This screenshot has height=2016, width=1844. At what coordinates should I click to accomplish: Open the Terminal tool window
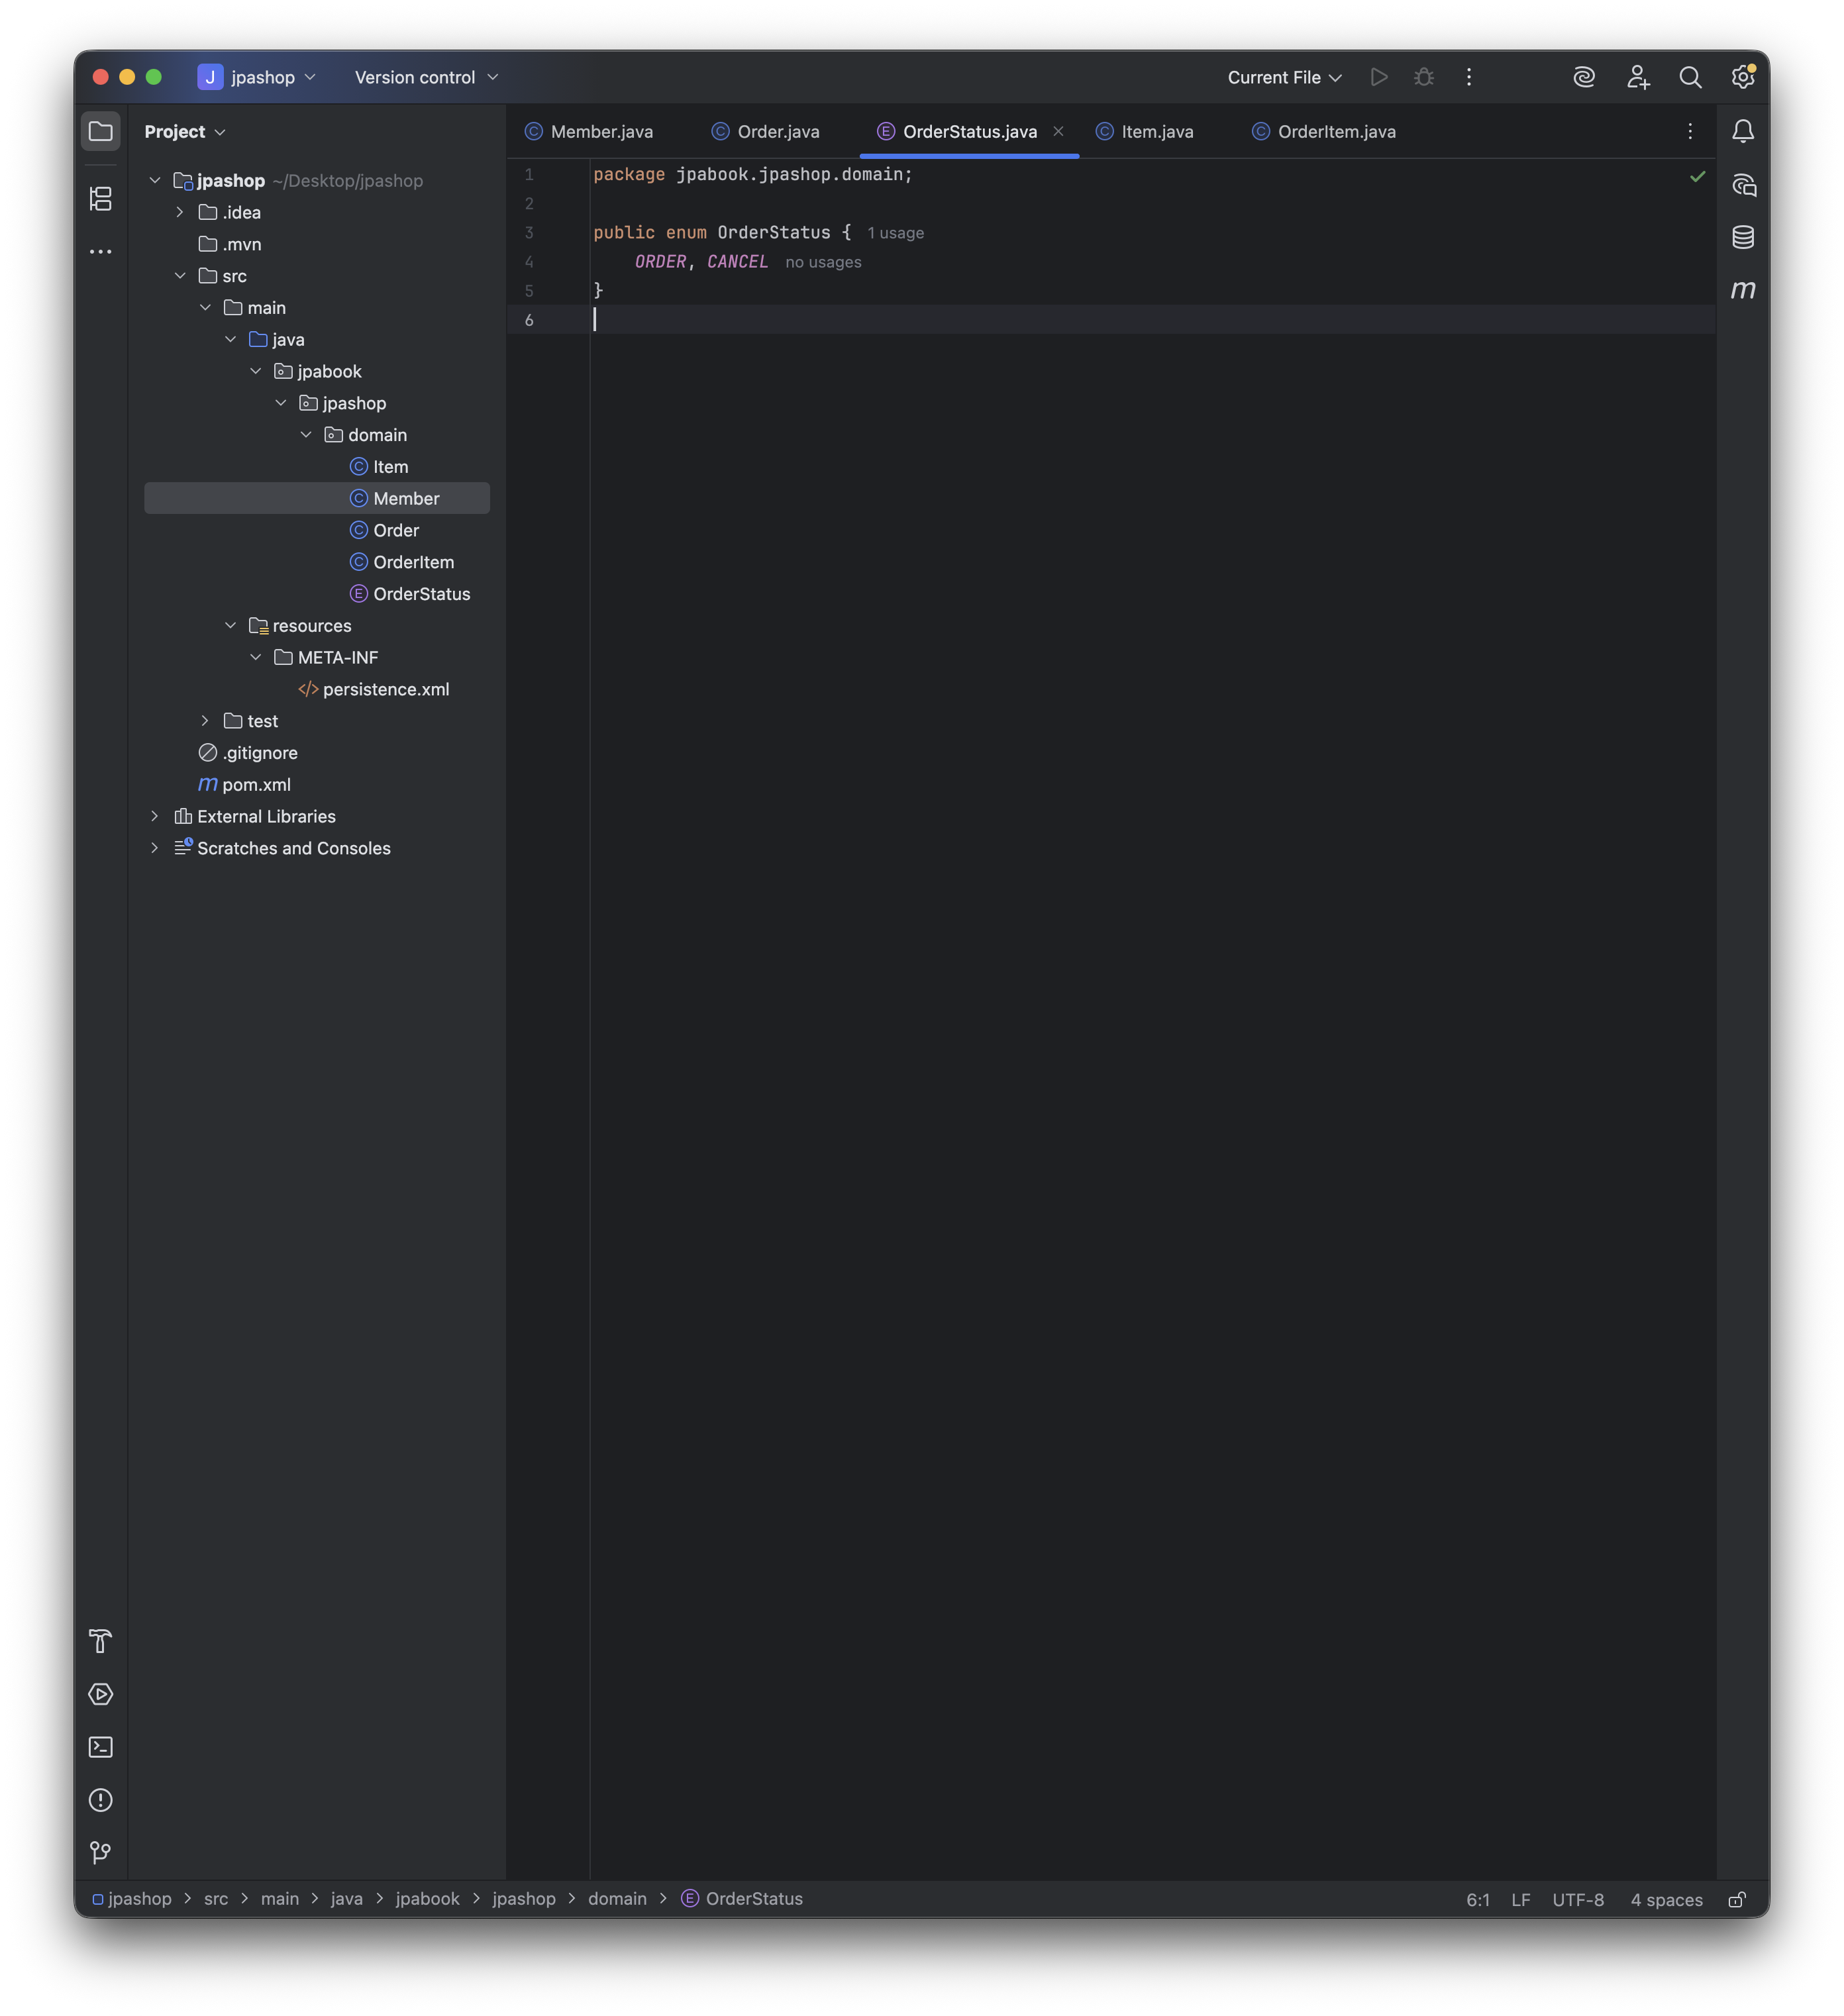tap(101, 1747)
